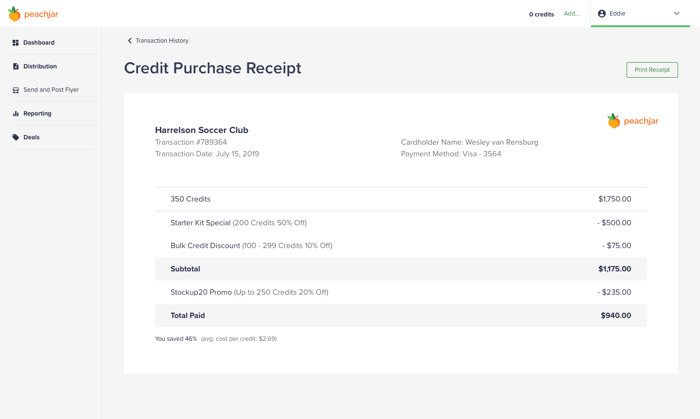Screen dimensions: 700x419
Task: Go back via the Transaction History link
Action: click(x=162, y=41)
